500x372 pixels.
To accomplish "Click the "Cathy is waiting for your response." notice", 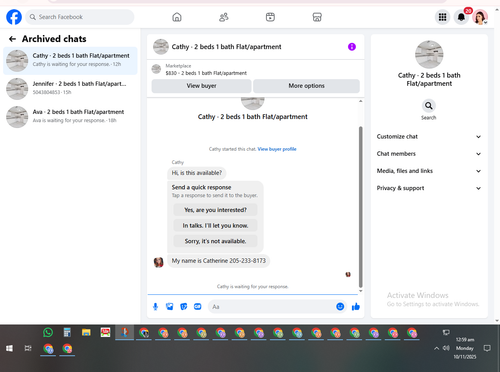I will pos(252,287).
